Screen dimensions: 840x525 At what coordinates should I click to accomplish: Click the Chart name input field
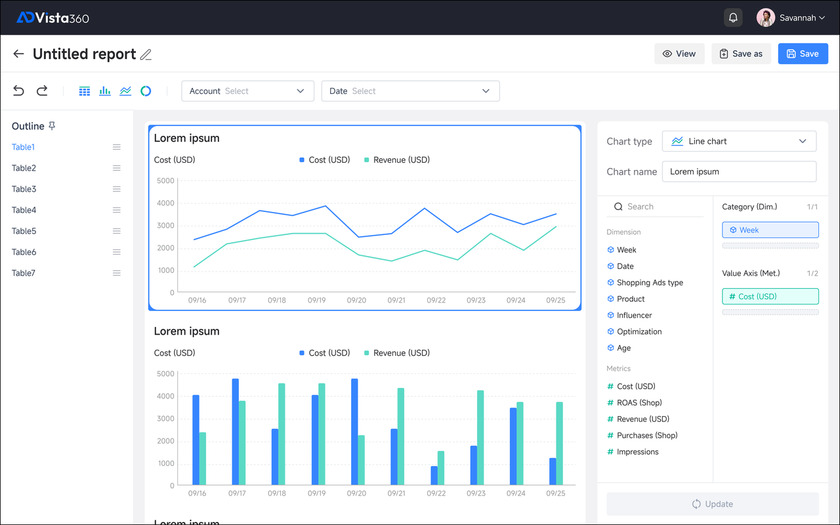(x=739, y=171)
